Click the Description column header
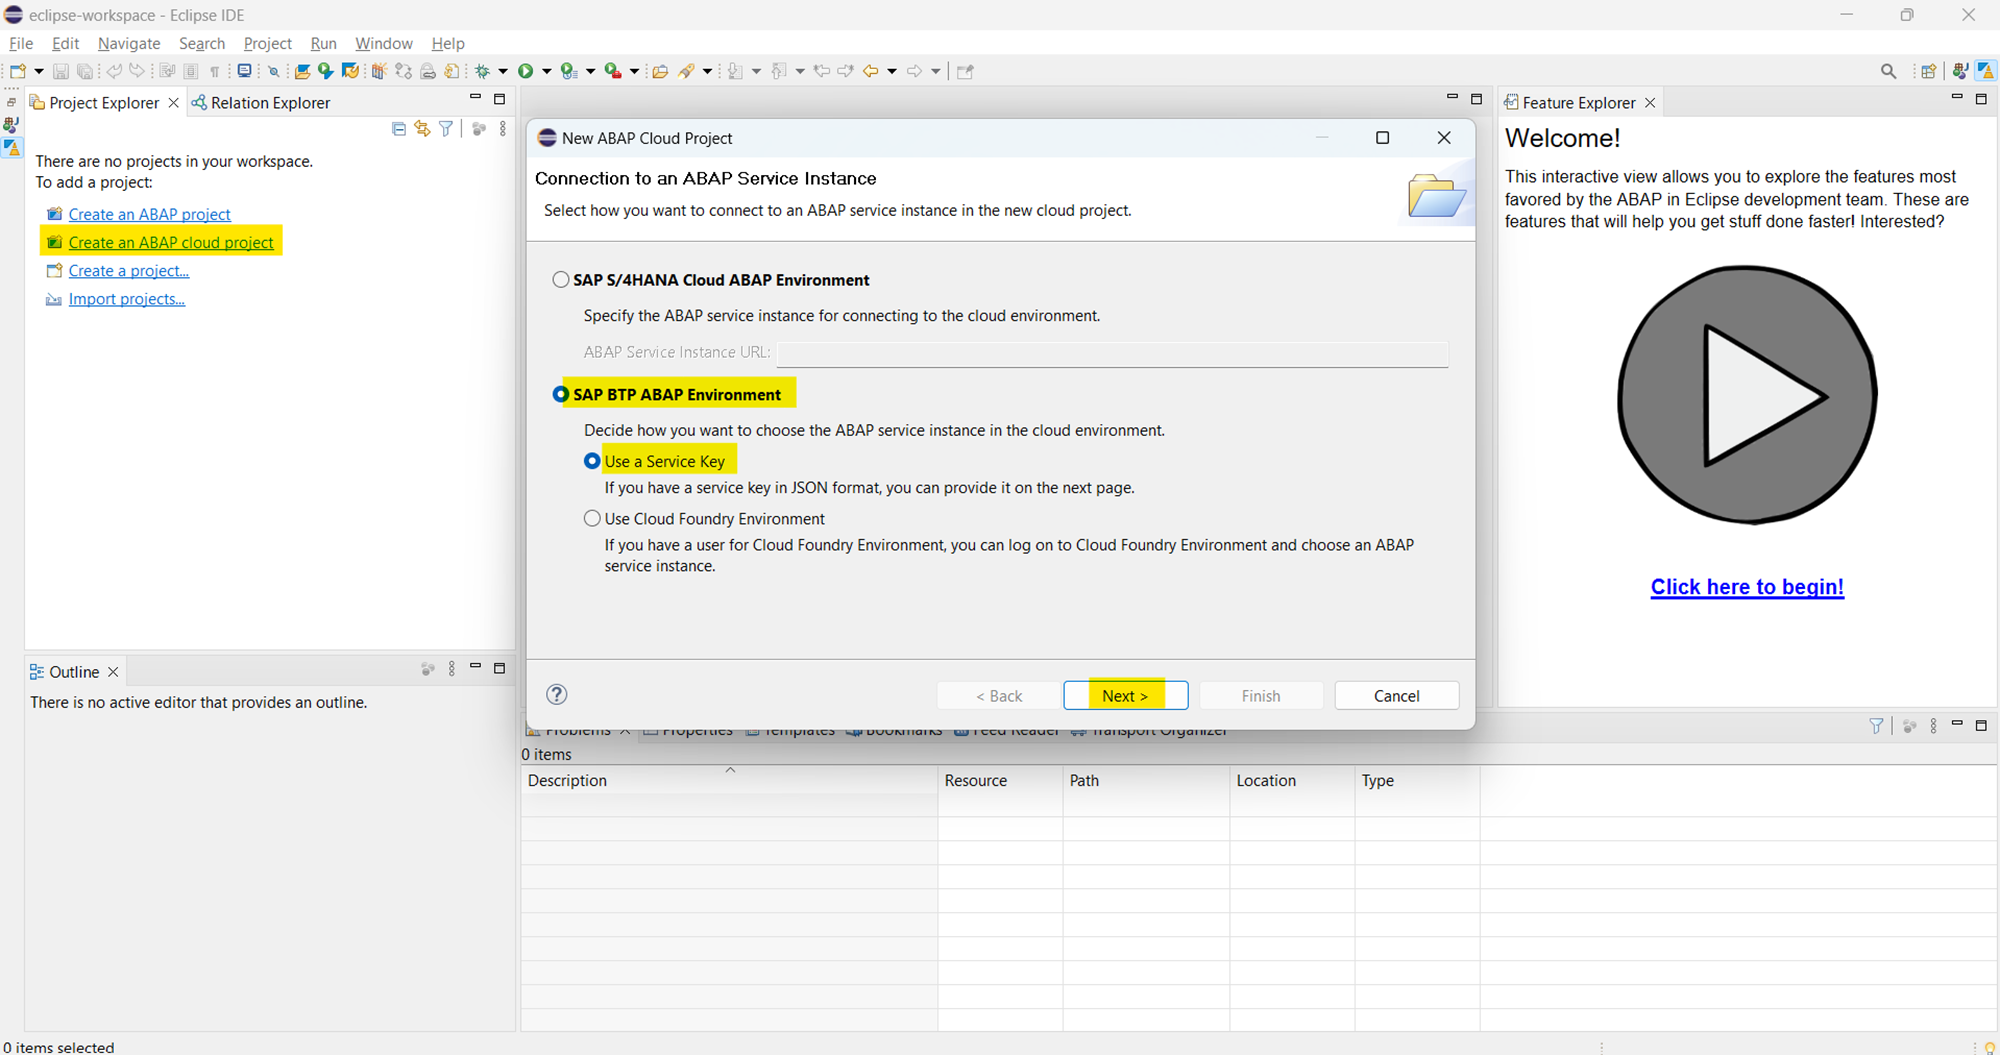Image resolution: width=2000 pixels, height=1055 pixels. [567, 781]
